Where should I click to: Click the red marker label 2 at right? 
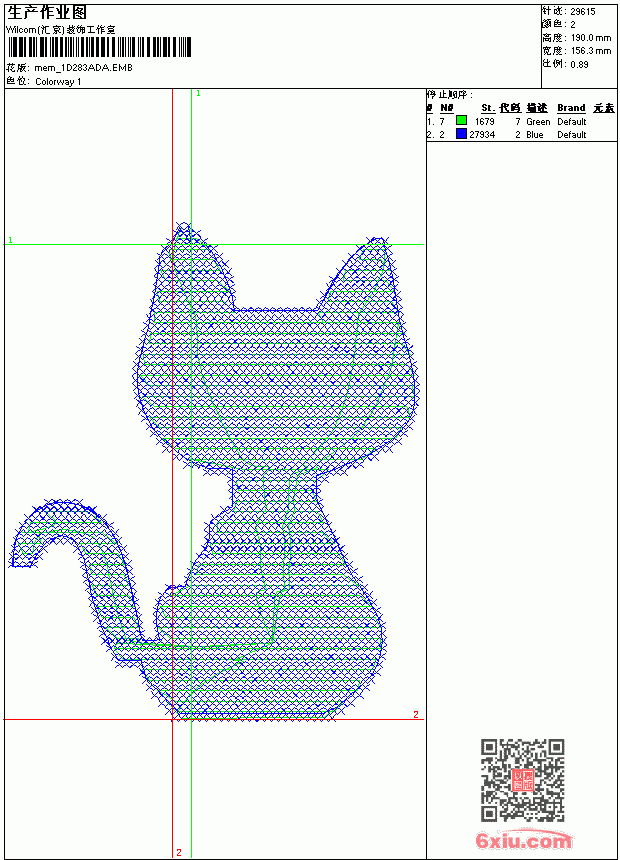click(x=416, y=714)
